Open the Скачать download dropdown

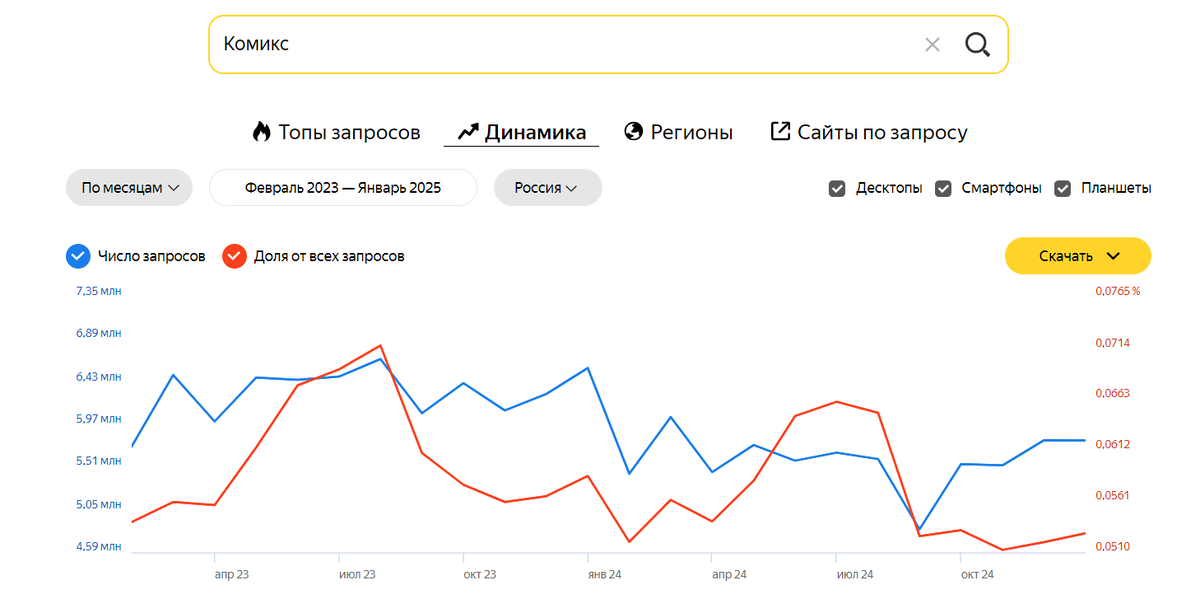(1078, 256)
